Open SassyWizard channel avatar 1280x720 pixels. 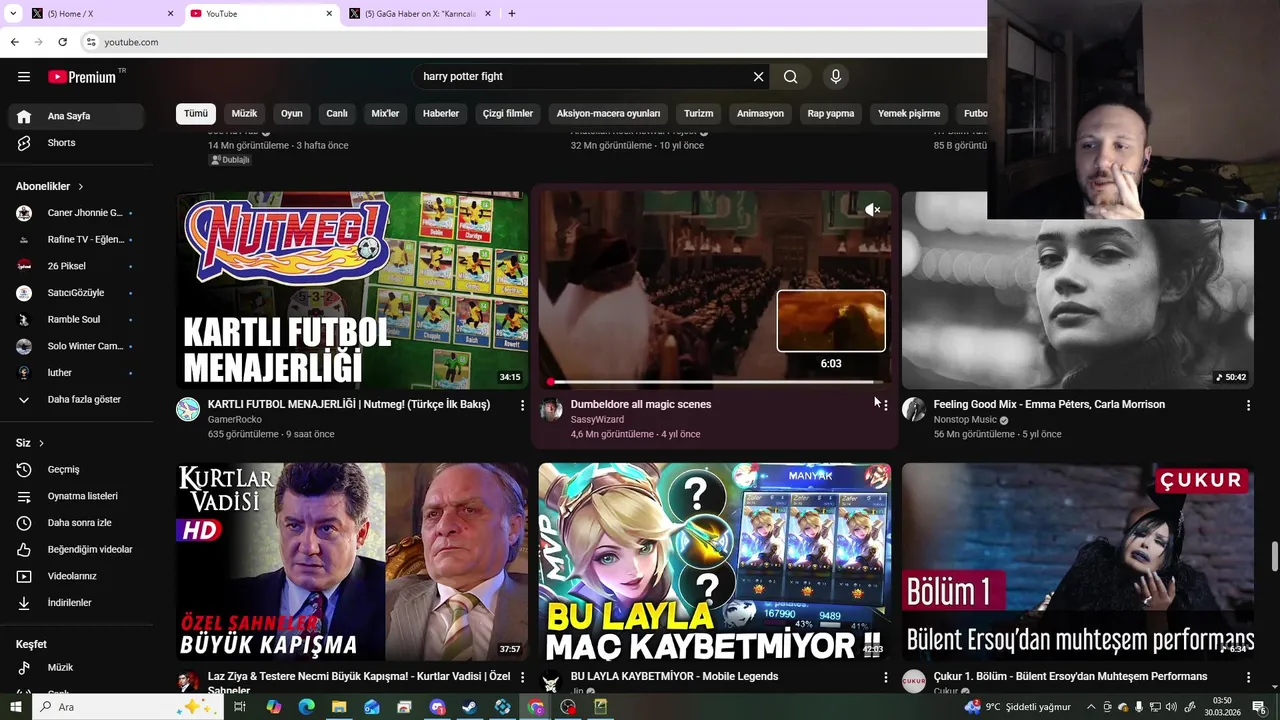[x=551, y=409]
